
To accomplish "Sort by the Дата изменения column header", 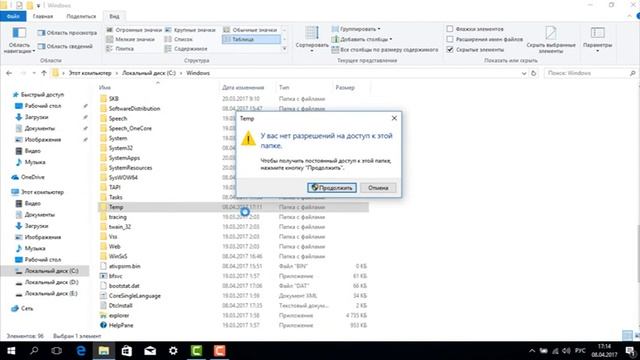I will [x=243, y=87].
